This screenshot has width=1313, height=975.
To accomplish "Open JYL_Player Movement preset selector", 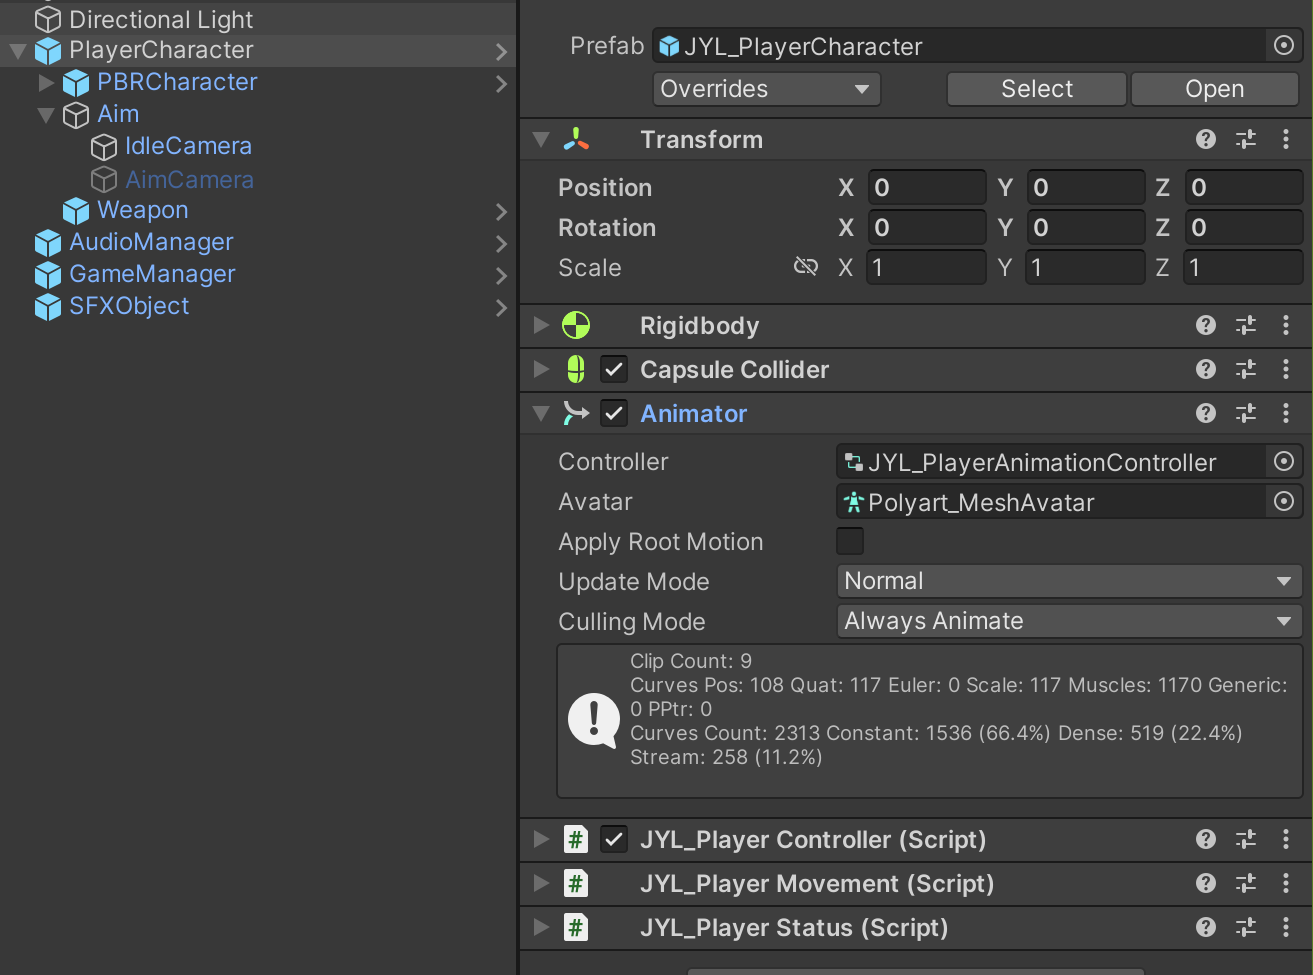I will point(1246,883).
